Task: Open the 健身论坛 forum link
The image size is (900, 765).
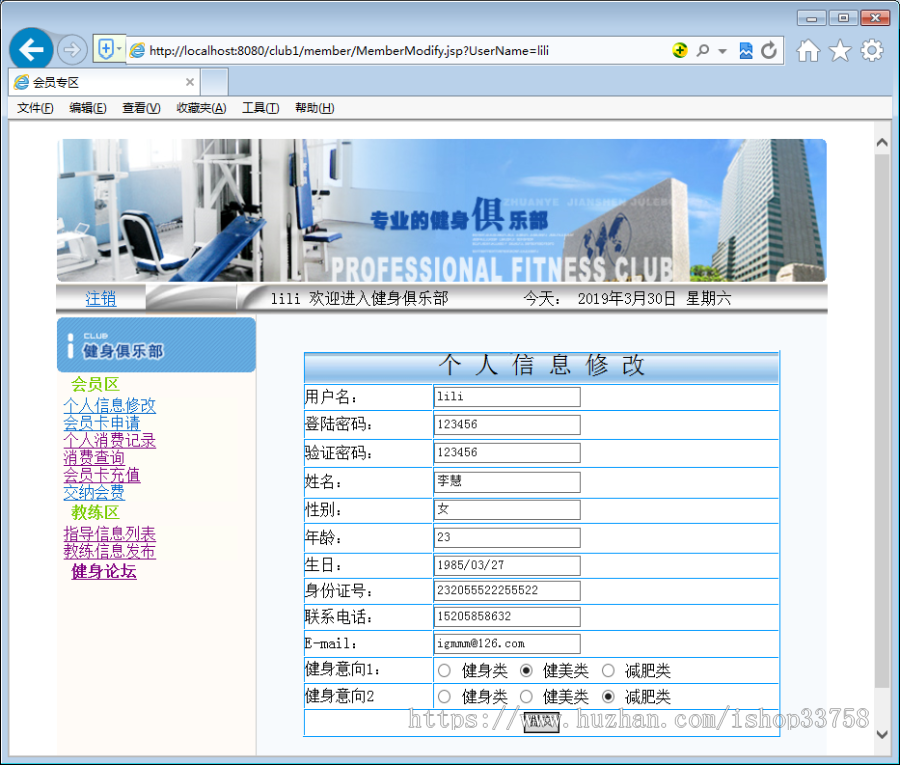Action: coord(103,571)
